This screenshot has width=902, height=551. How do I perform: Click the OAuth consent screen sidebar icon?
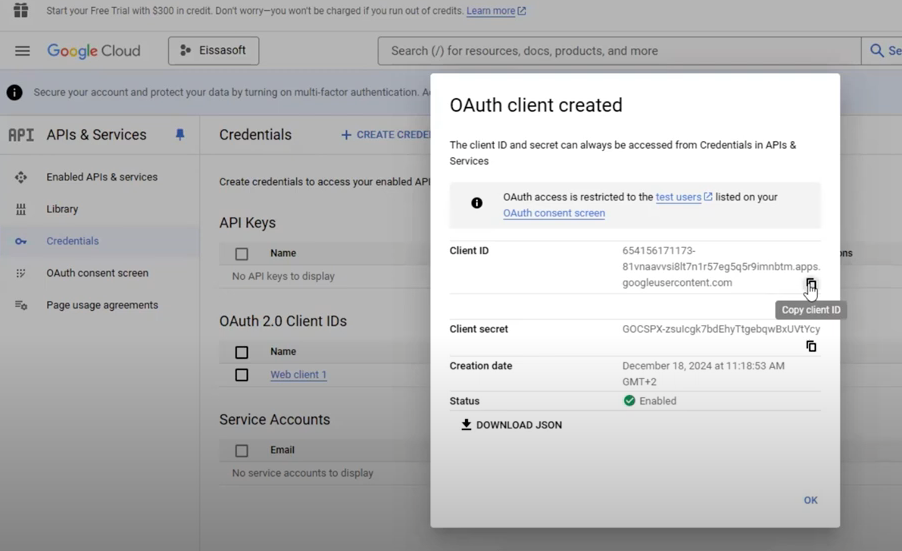pos(21,273)
